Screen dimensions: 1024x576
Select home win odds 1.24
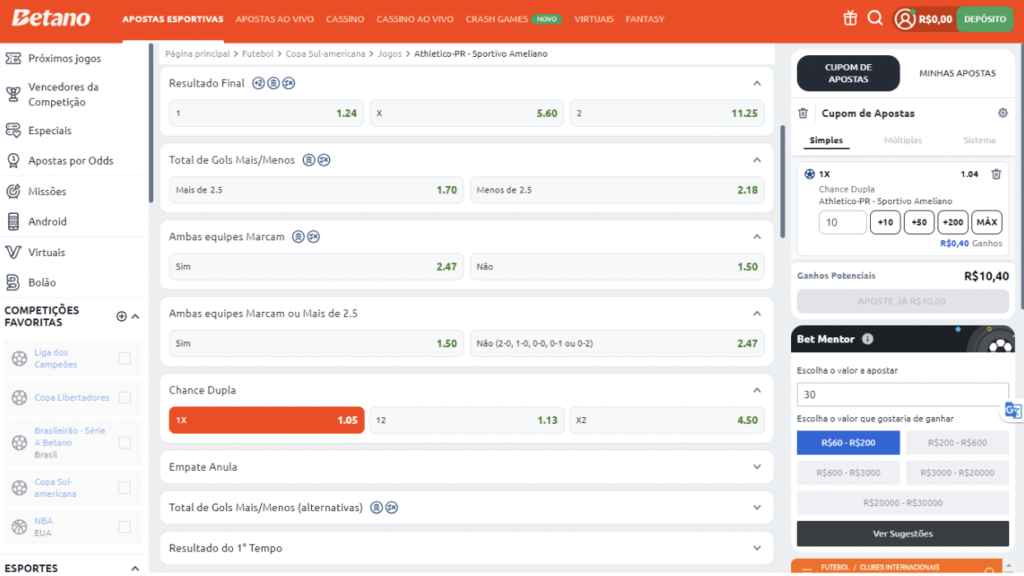tap(266, 113)
